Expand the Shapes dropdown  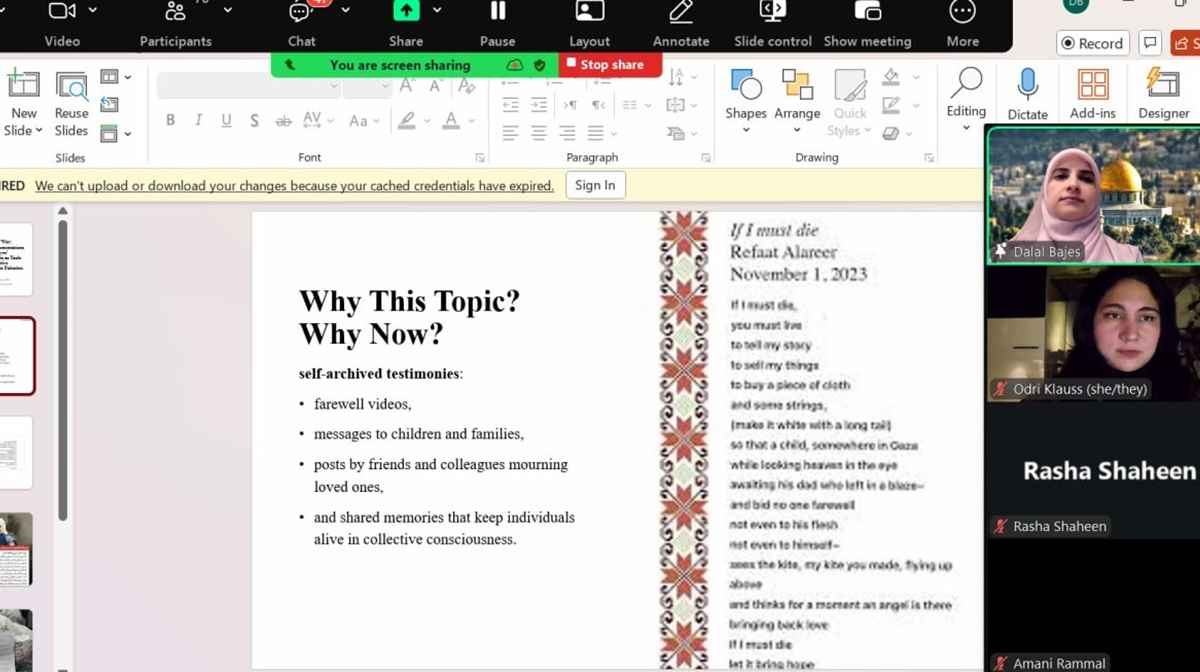point(746,130)
